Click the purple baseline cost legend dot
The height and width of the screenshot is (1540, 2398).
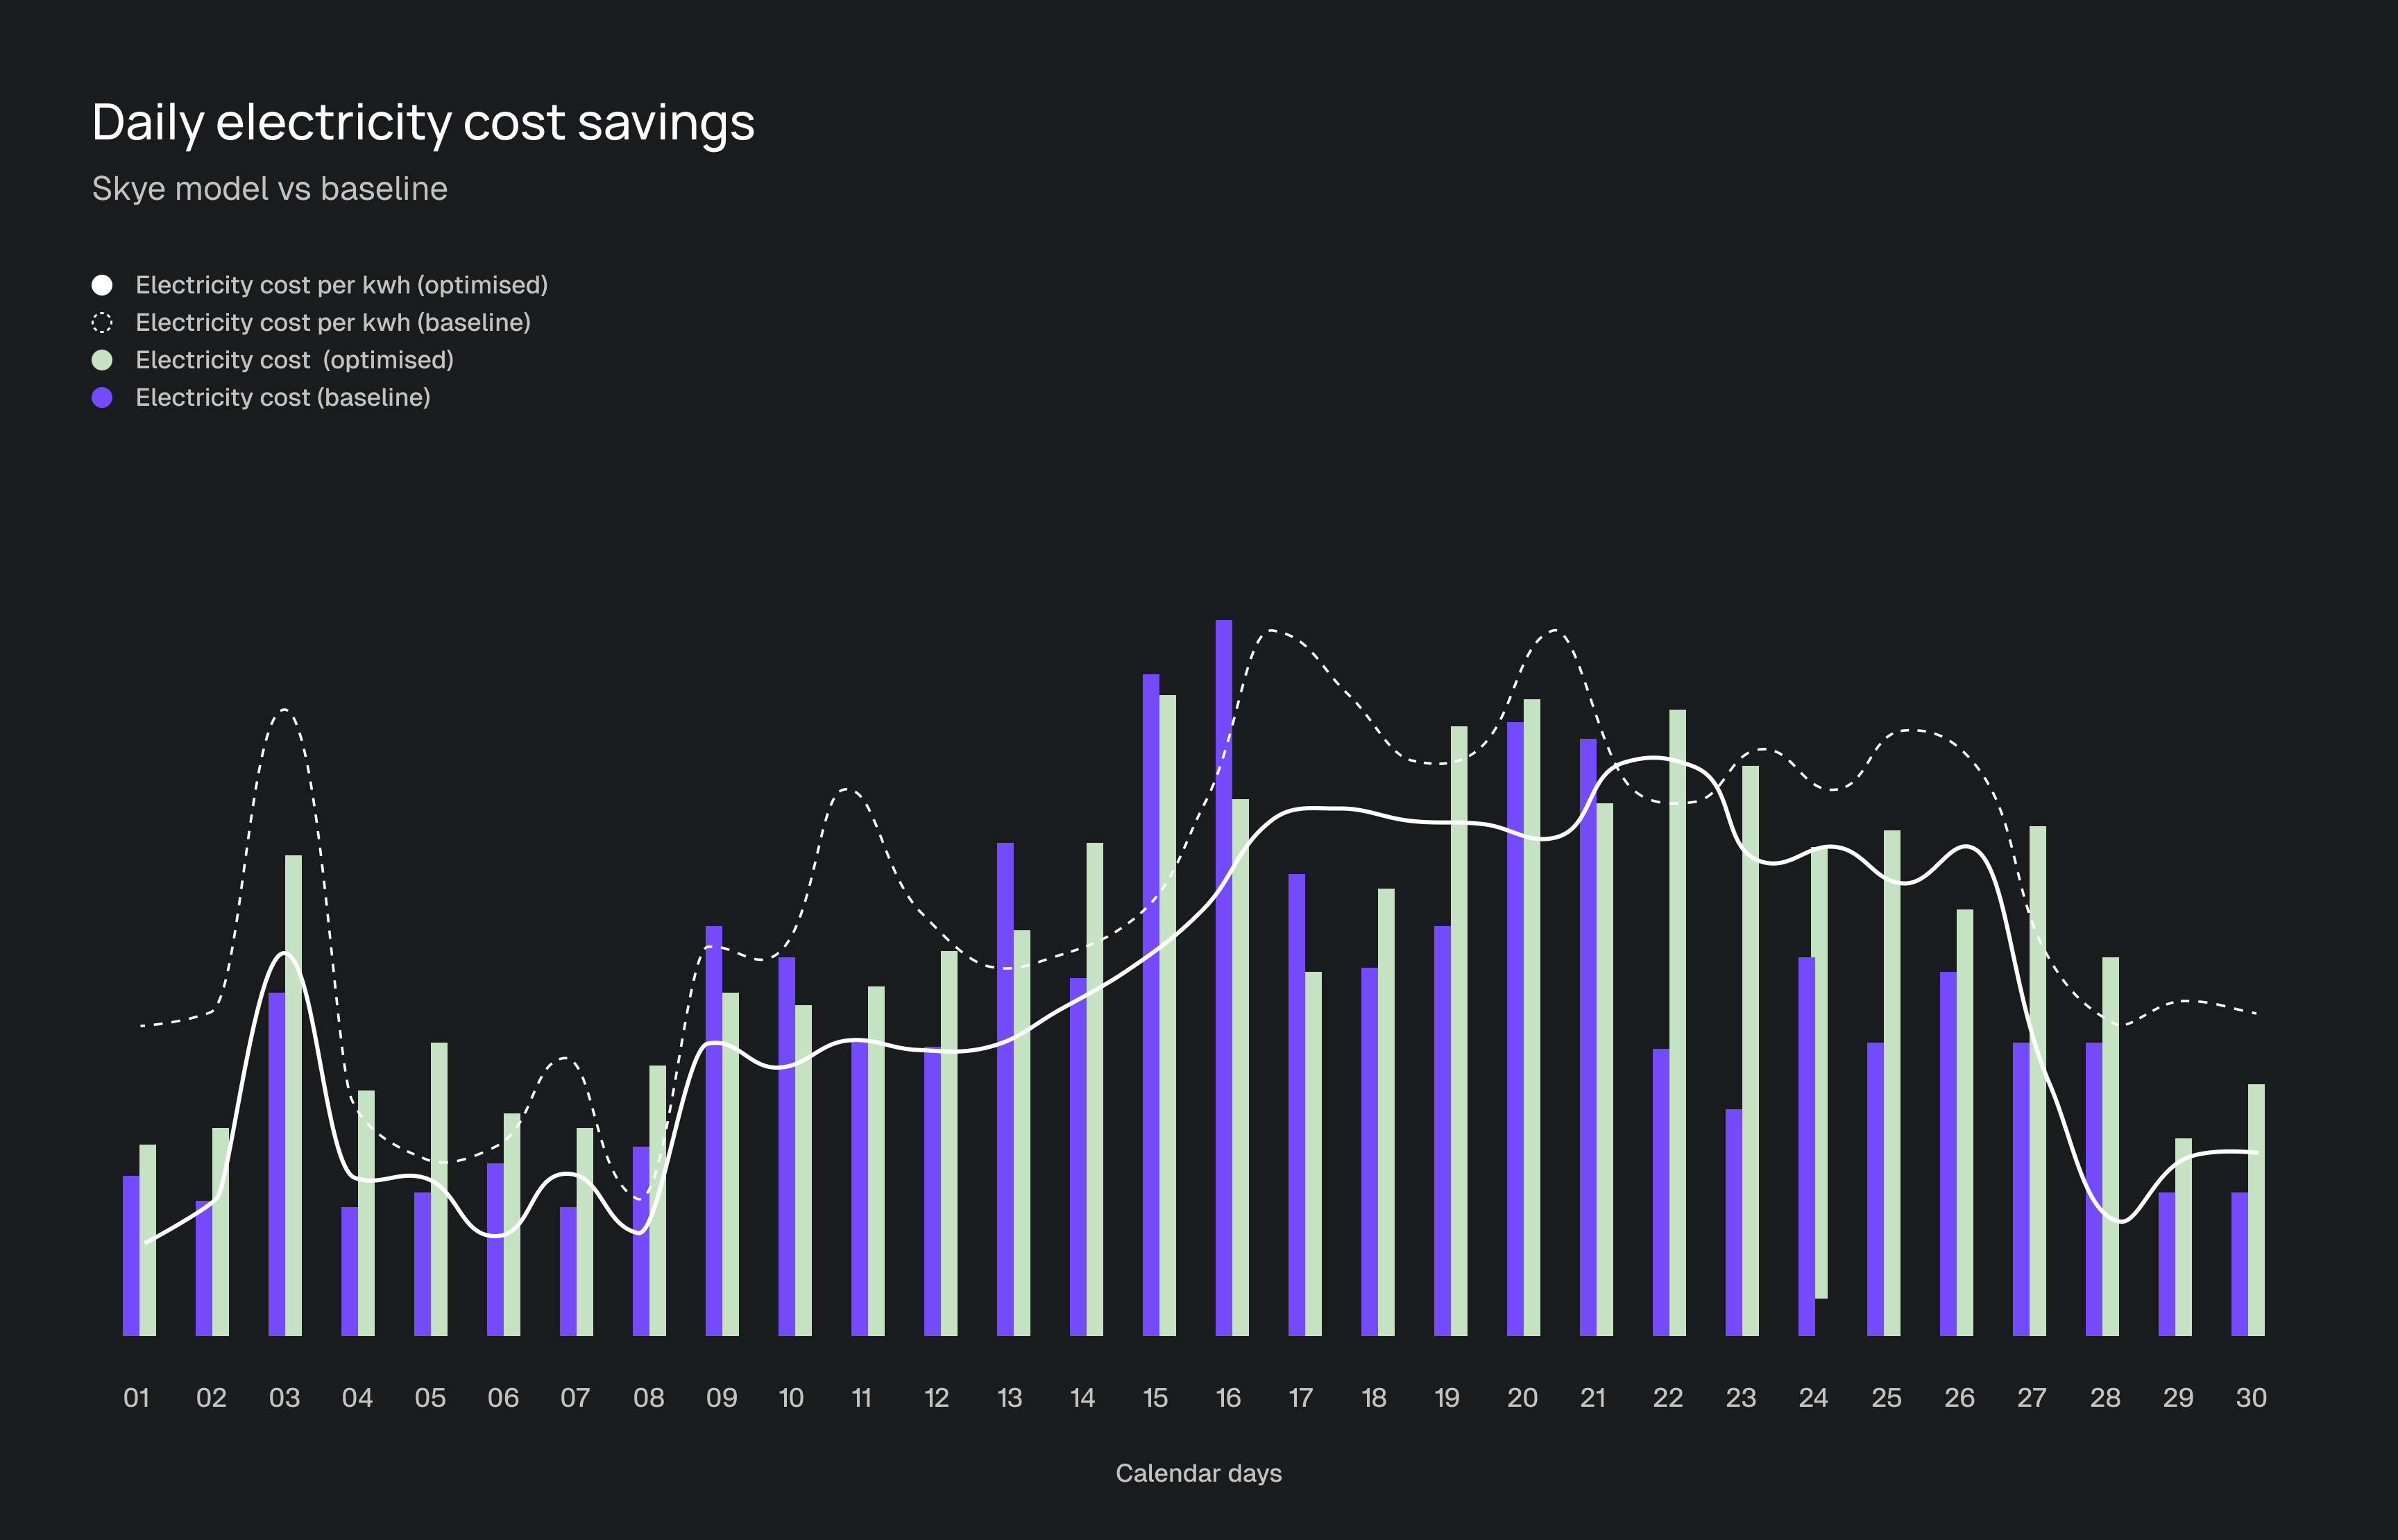click(102, 397)
